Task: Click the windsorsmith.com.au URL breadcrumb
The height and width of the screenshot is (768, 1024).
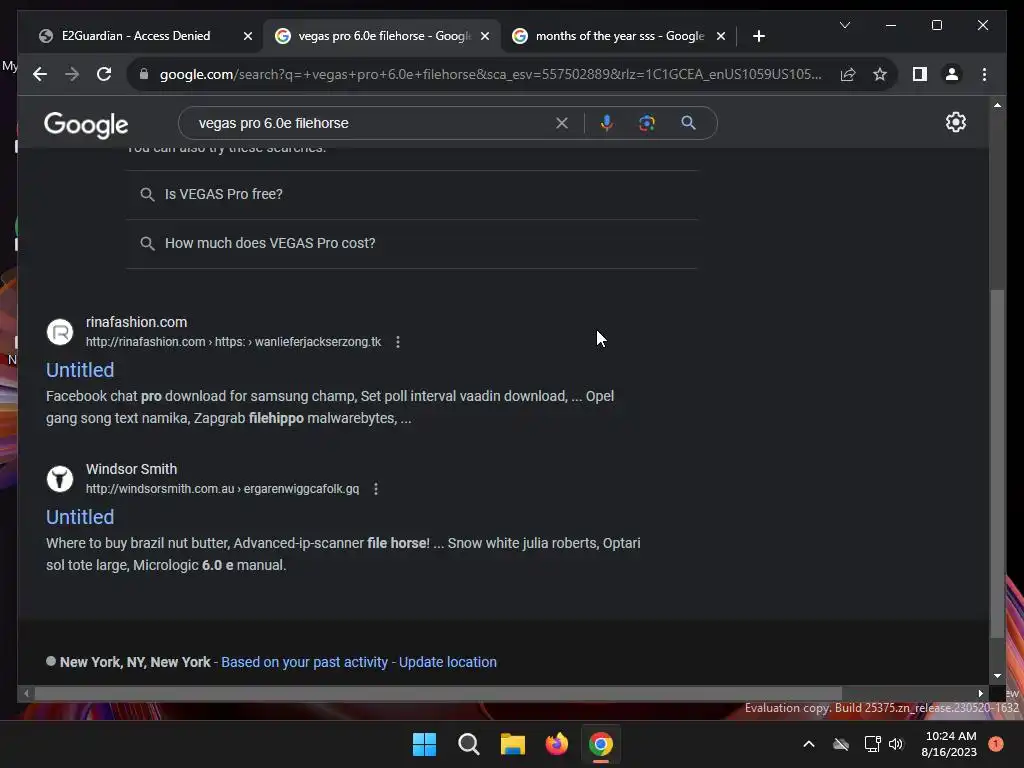Action: (222, 488)
